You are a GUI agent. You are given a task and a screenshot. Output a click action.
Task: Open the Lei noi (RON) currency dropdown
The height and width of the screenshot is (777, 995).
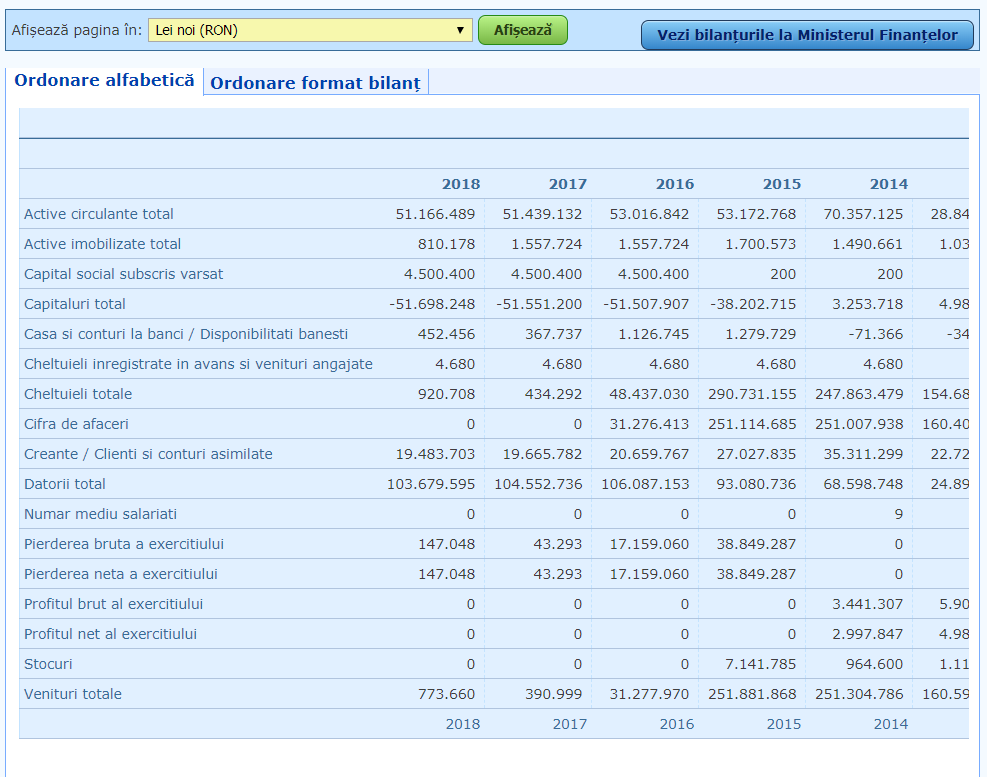point(310,30)
